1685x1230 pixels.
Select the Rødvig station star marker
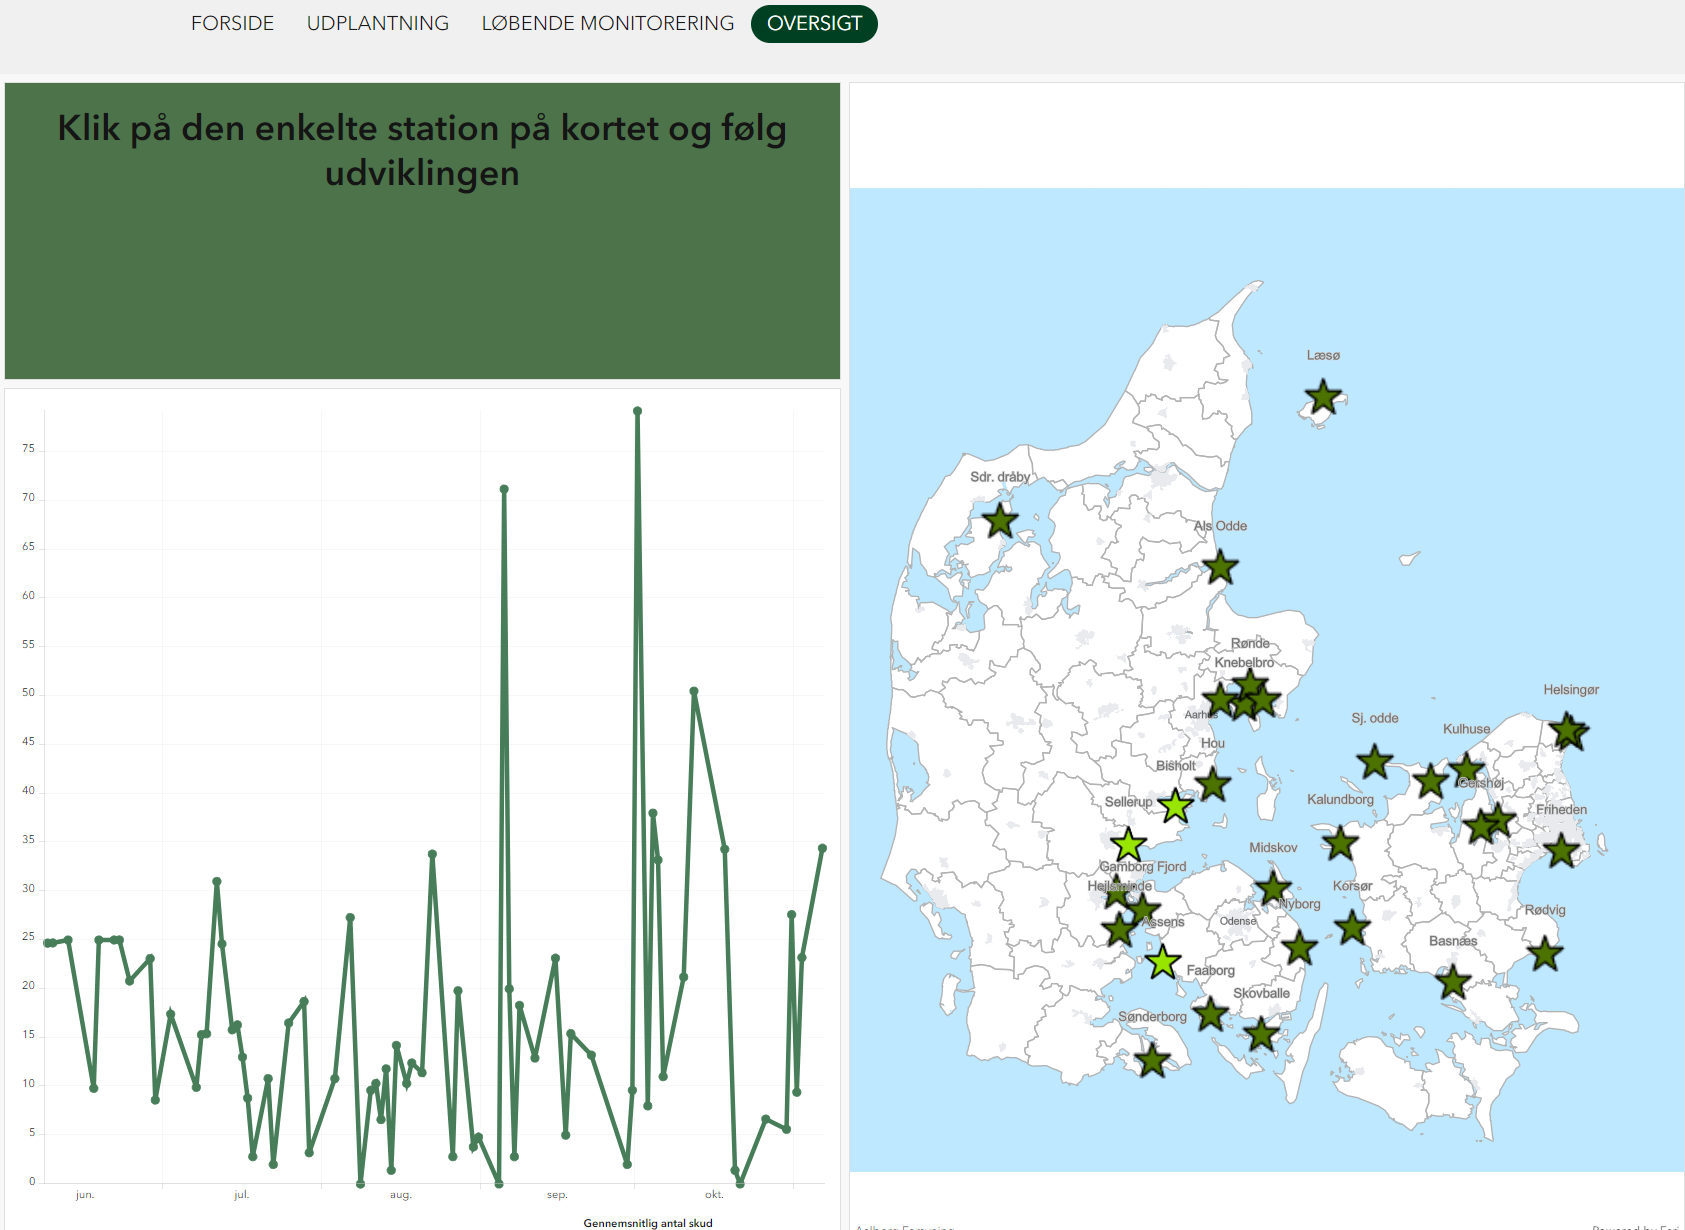point(1544,953)
